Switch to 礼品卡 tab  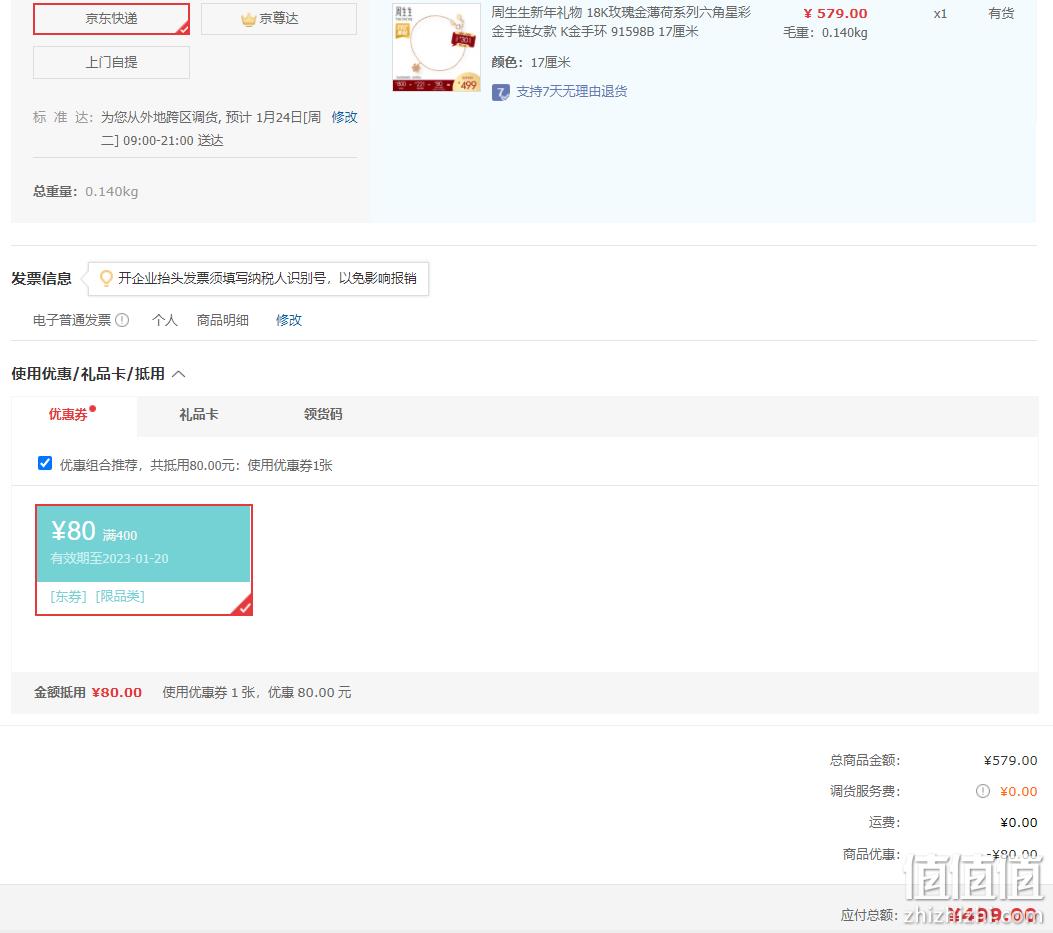pos(199,414)
